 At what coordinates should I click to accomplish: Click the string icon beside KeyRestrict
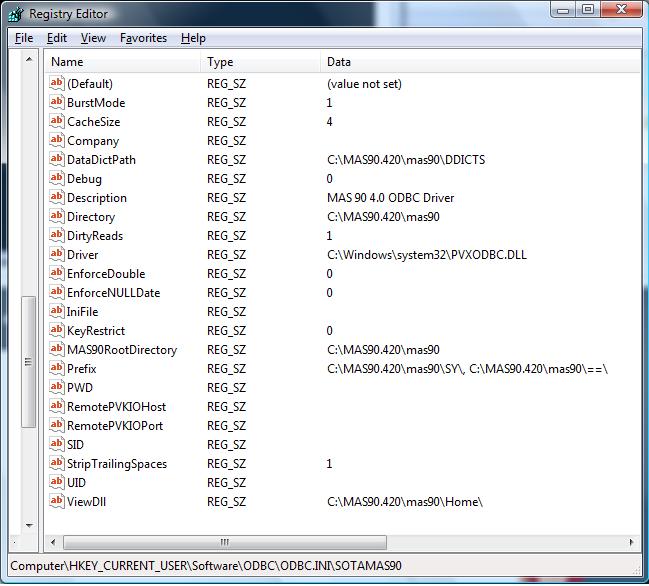pyautogui.click(x=57, y=331)
